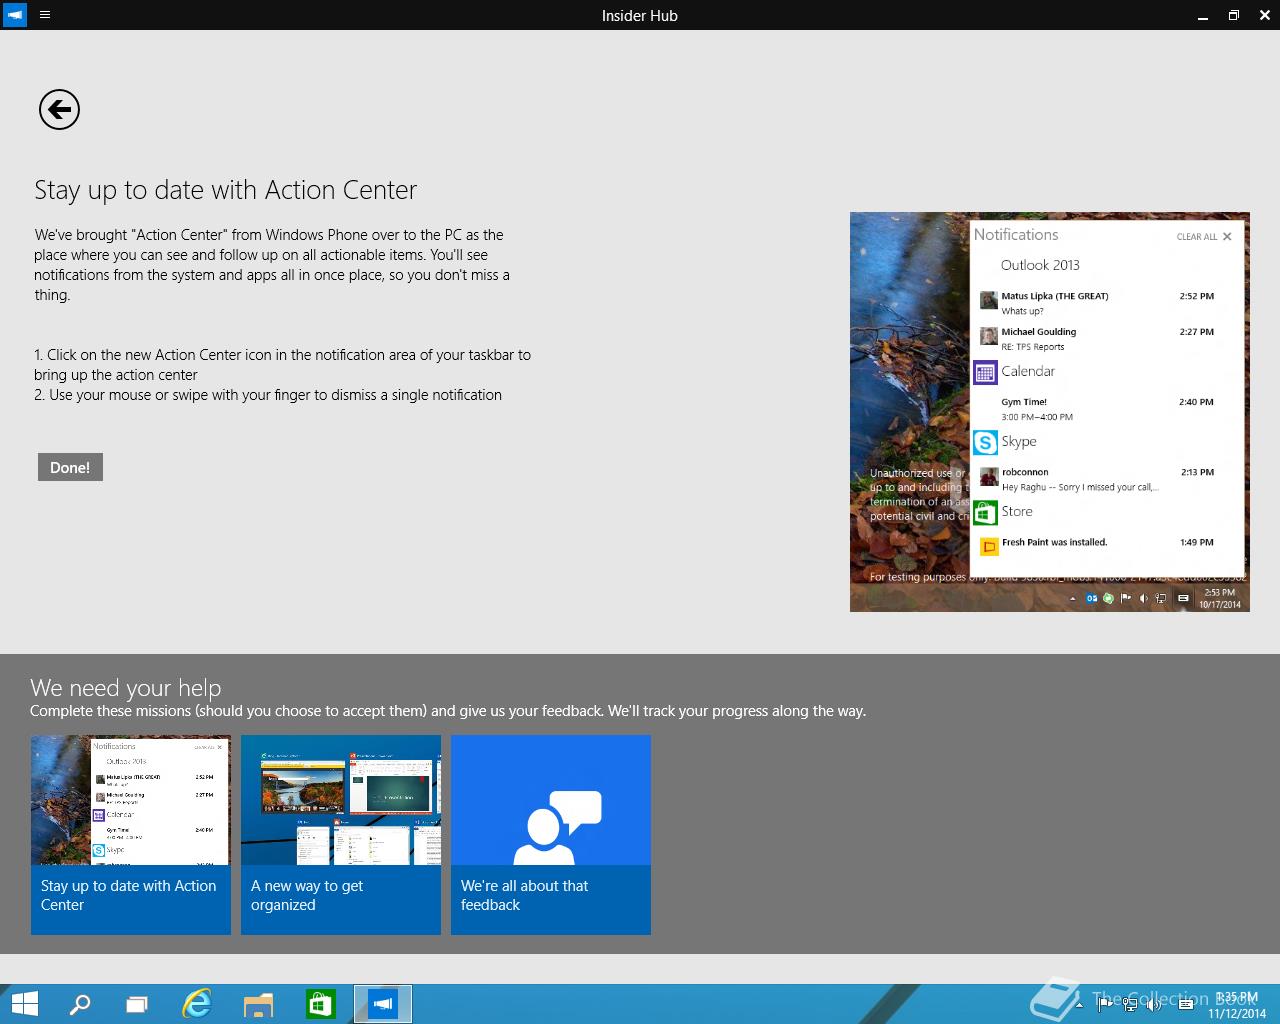Viewport: 1280px width, 1024px height.
Task: Open the Windows Start button
Action: pos(24,1004)
